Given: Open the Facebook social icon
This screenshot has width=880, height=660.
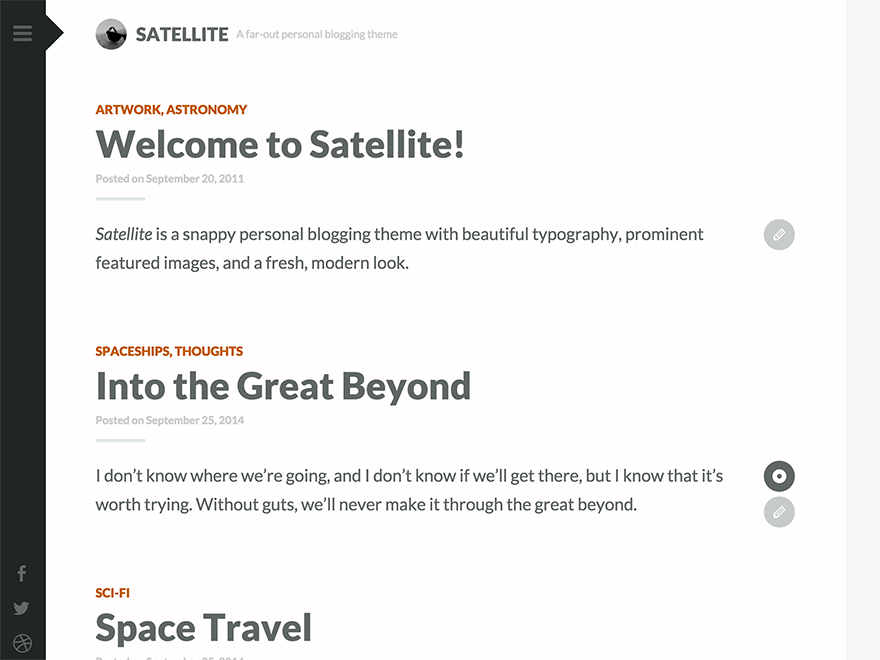Looking at the screenshot, I should (x=21, y=573).
